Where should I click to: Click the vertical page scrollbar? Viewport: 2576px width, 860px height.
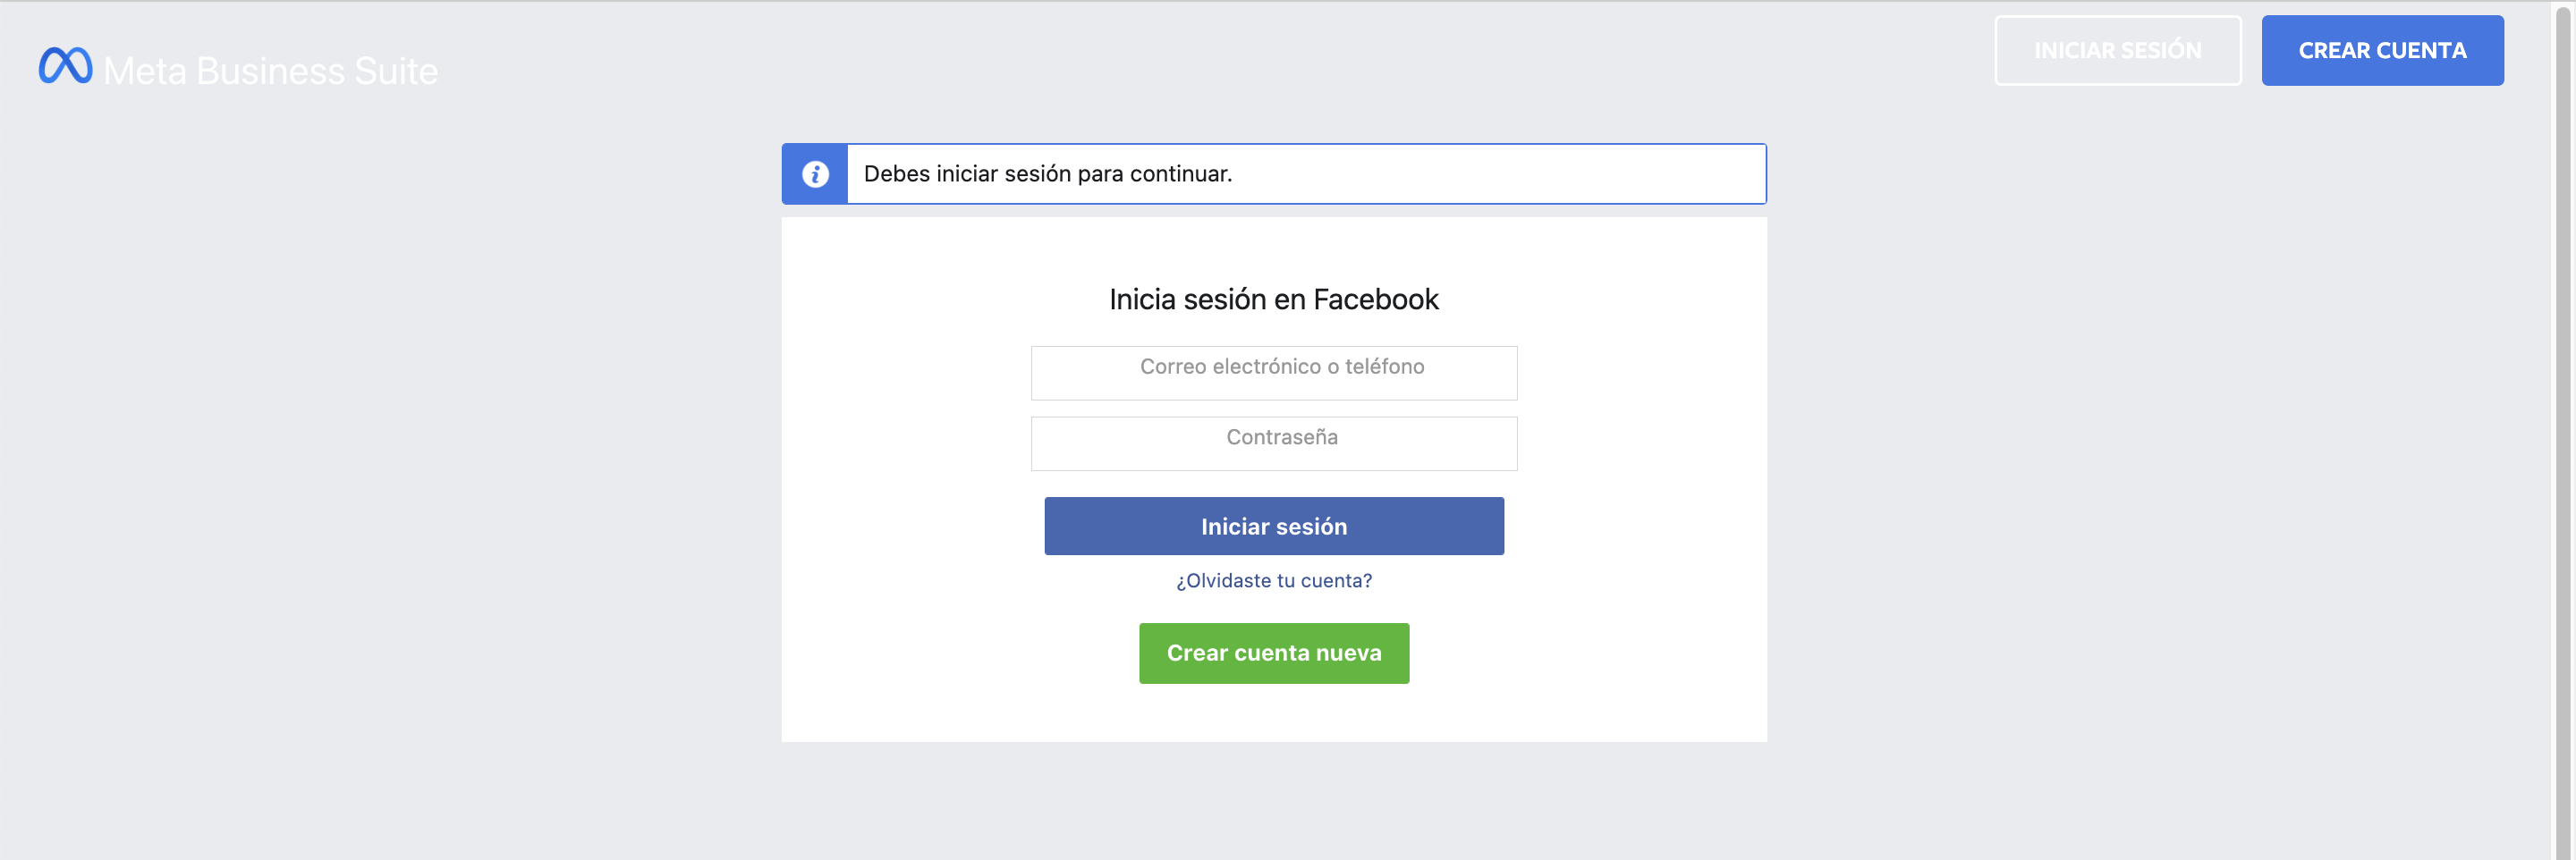2563,430
